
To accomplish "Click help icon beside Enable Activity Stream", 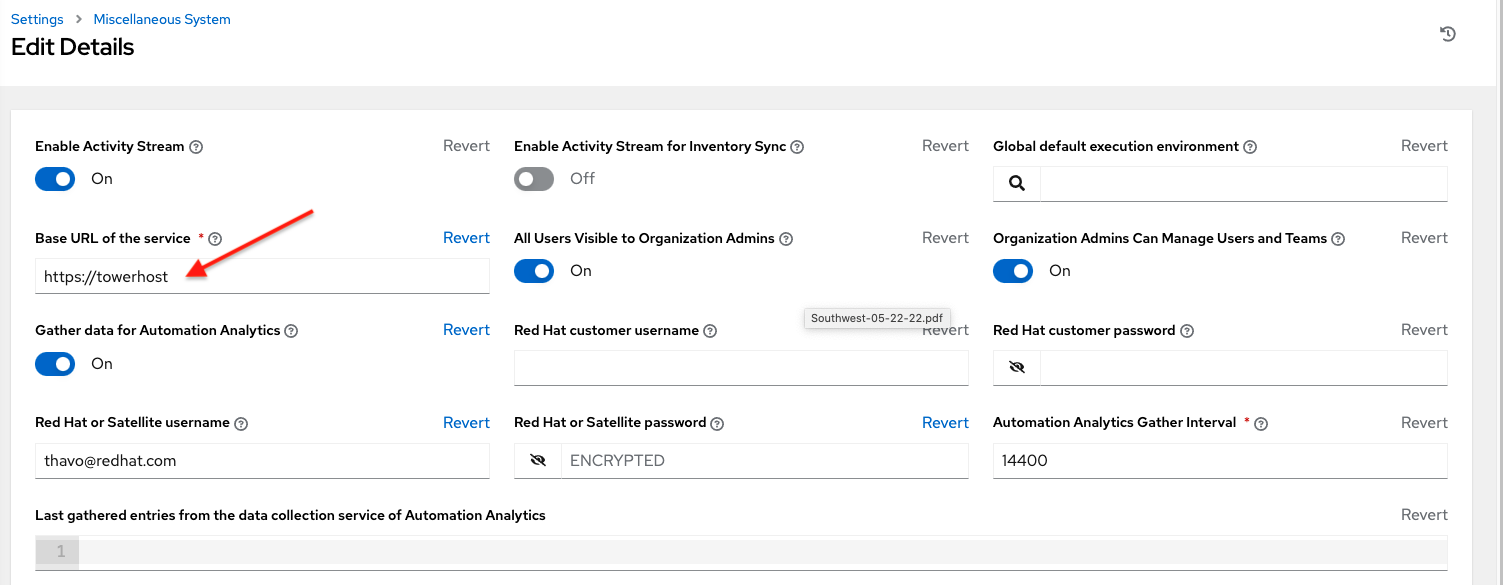I will [x=196, y=147].
